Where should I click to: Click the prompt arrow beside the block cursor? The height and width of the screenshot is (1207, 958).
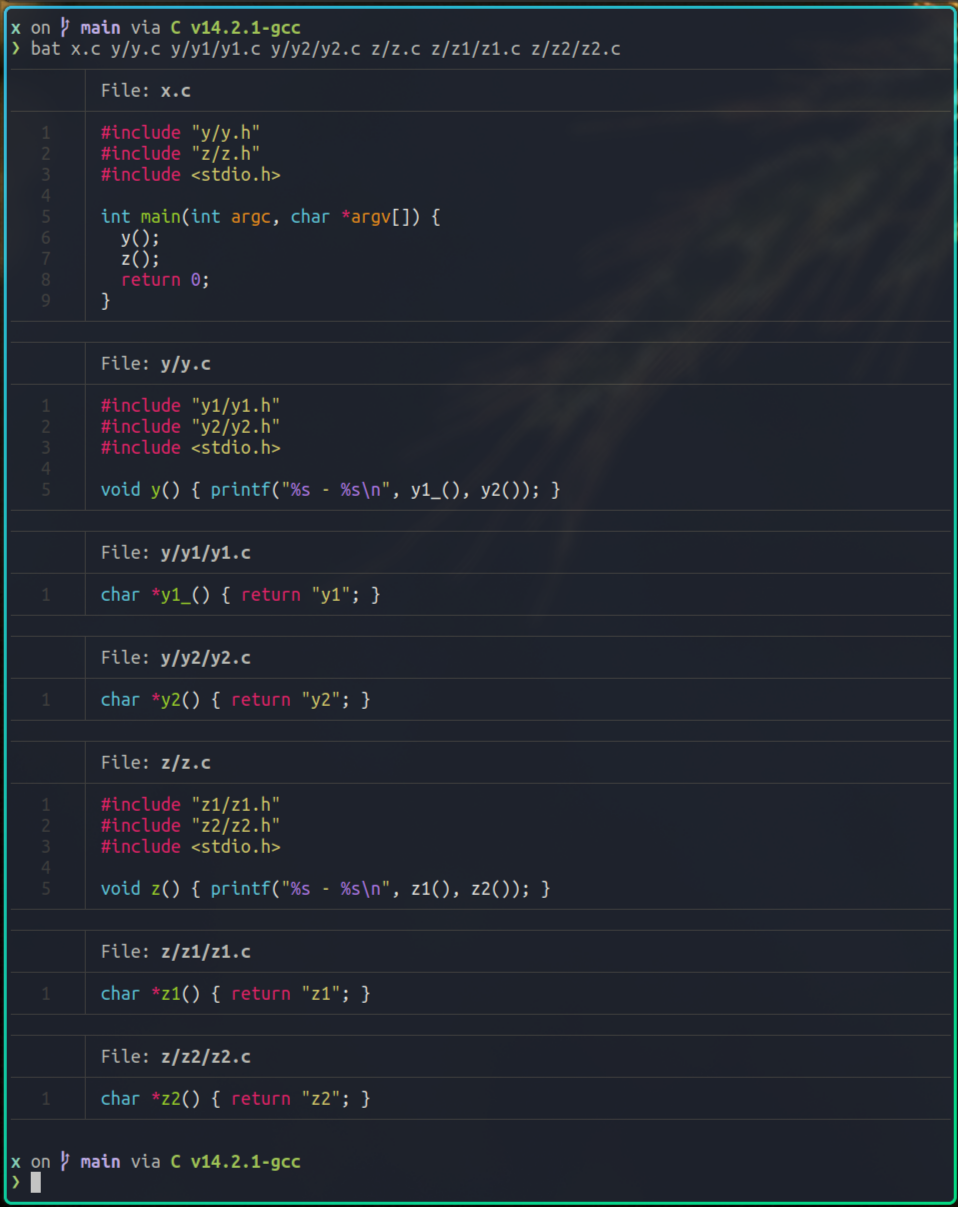pos(16,1182)
